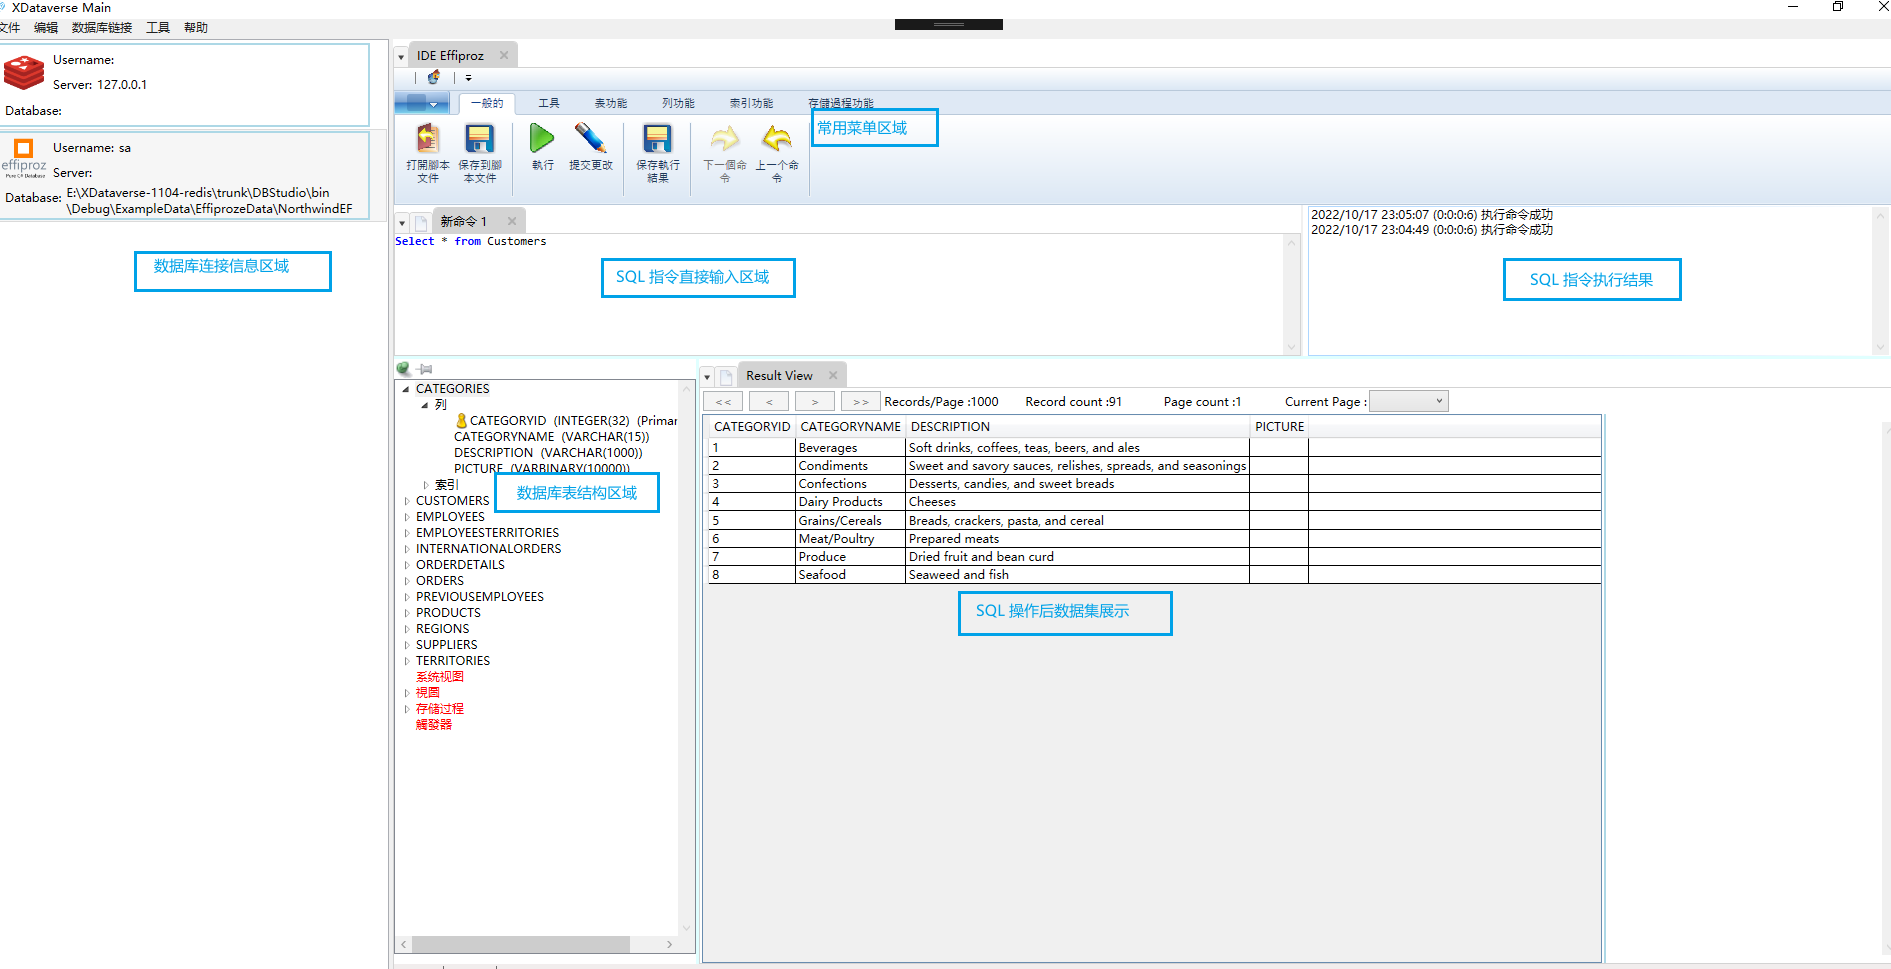Go to Next Command (下一個命令) arrow icon
The width and height of the screenshot is (1891, 969).
pos(725,140)
